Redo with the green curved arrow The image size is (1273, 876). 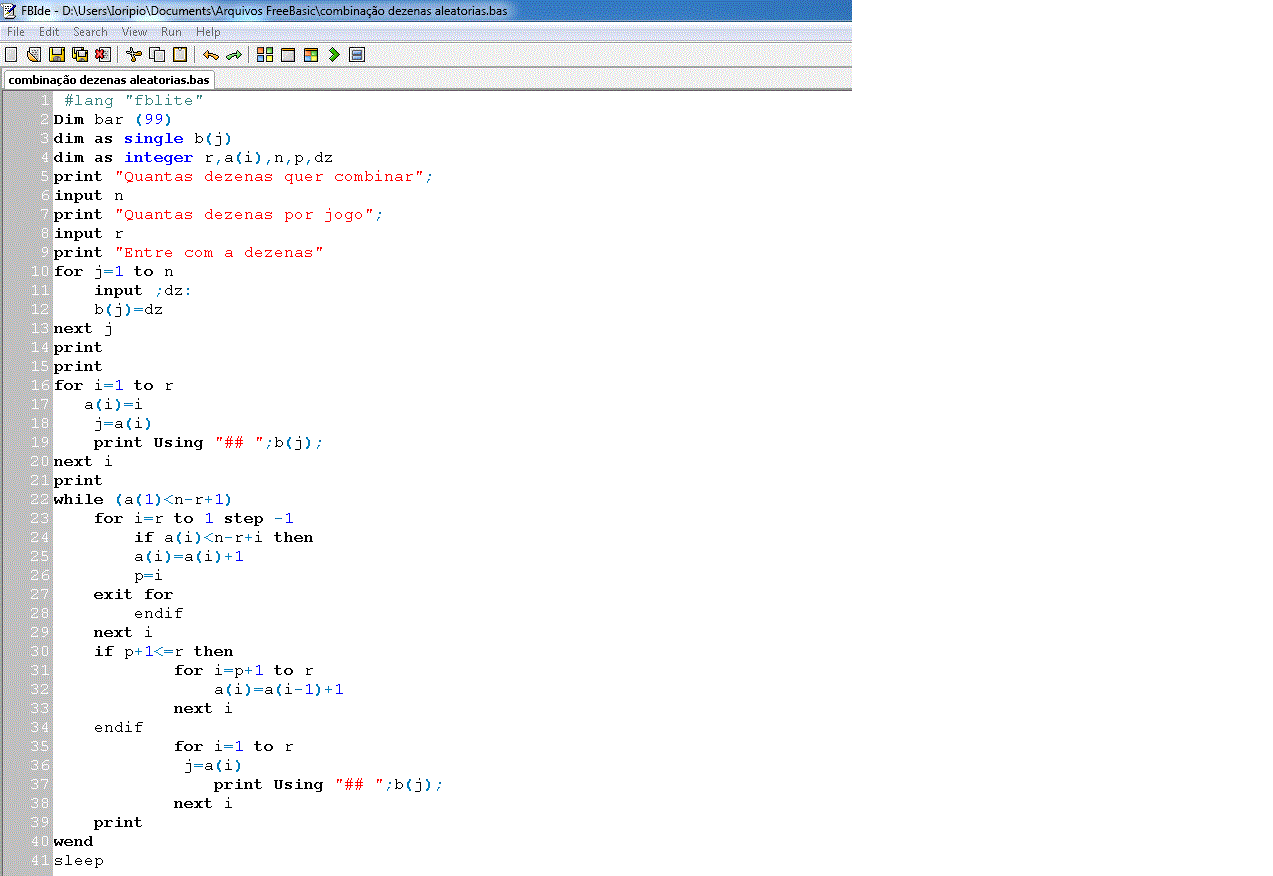pyautogui.click(x=234, y=55)
